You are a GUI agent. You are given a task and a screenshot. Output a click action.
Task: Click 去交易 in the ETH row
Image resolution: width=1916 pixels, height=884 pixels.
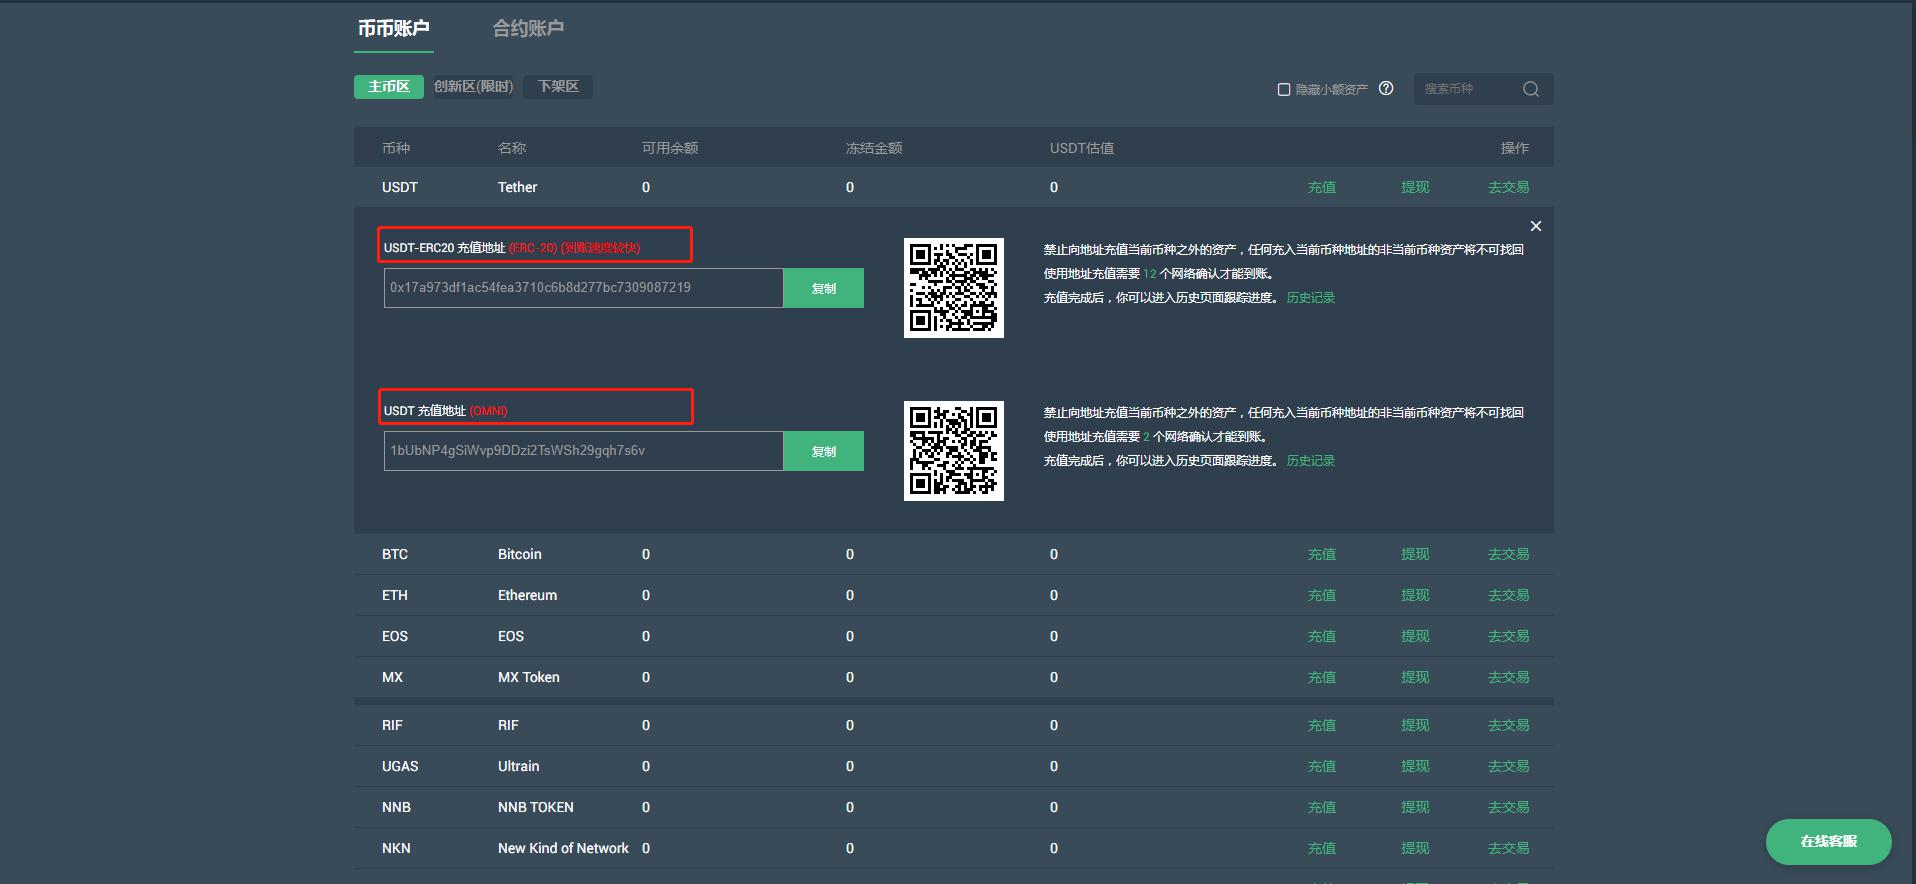click(x=1509, y=595)
